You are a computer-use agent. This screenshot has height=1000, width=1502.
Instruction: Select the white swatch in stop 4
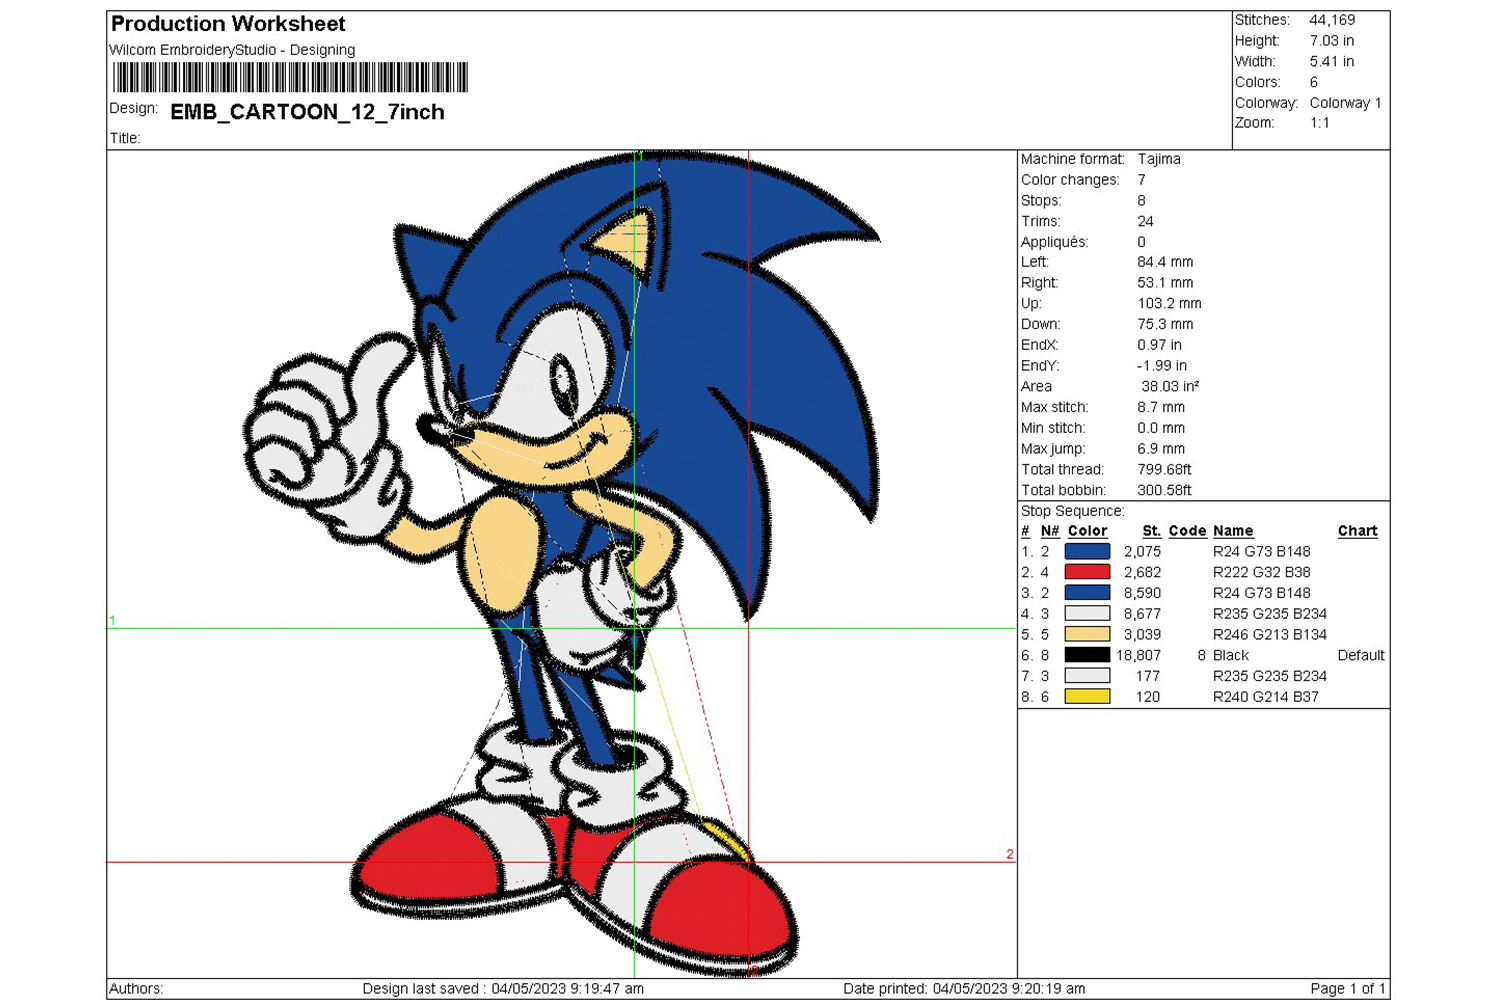(x=1087, y=613)
